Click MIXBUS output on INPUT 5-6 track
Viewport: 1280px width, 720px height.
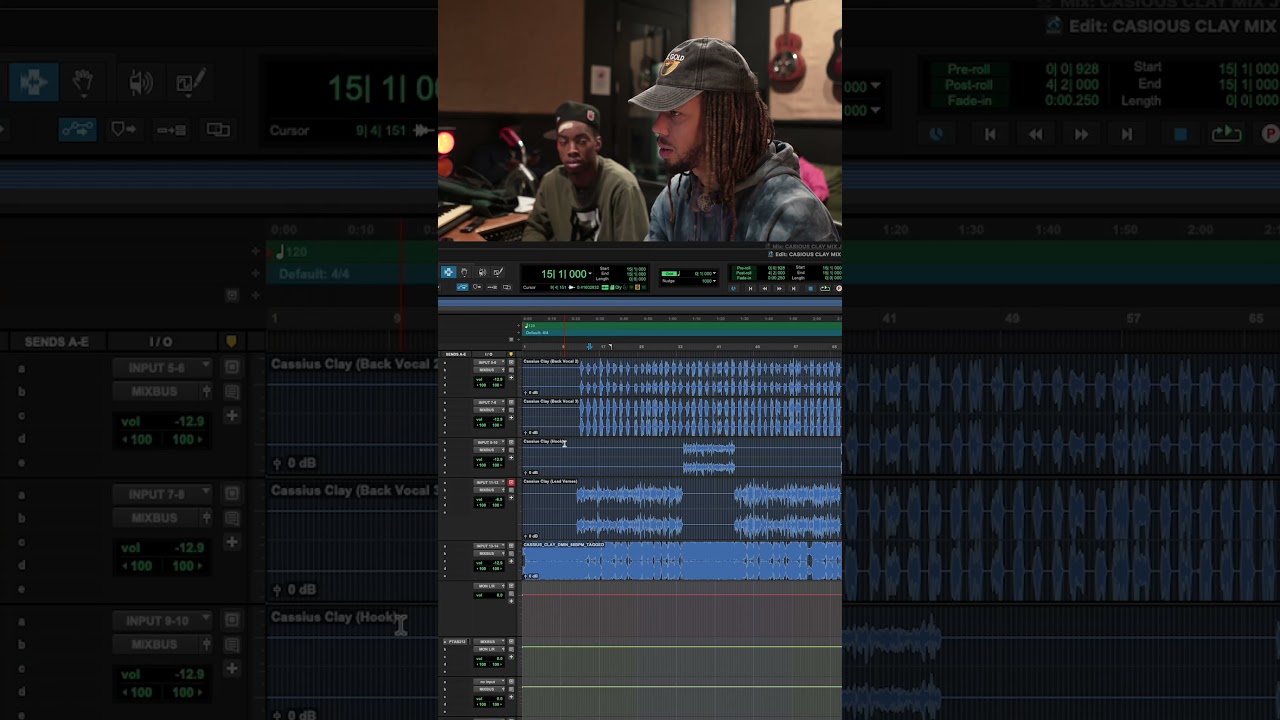click(489, 370)
